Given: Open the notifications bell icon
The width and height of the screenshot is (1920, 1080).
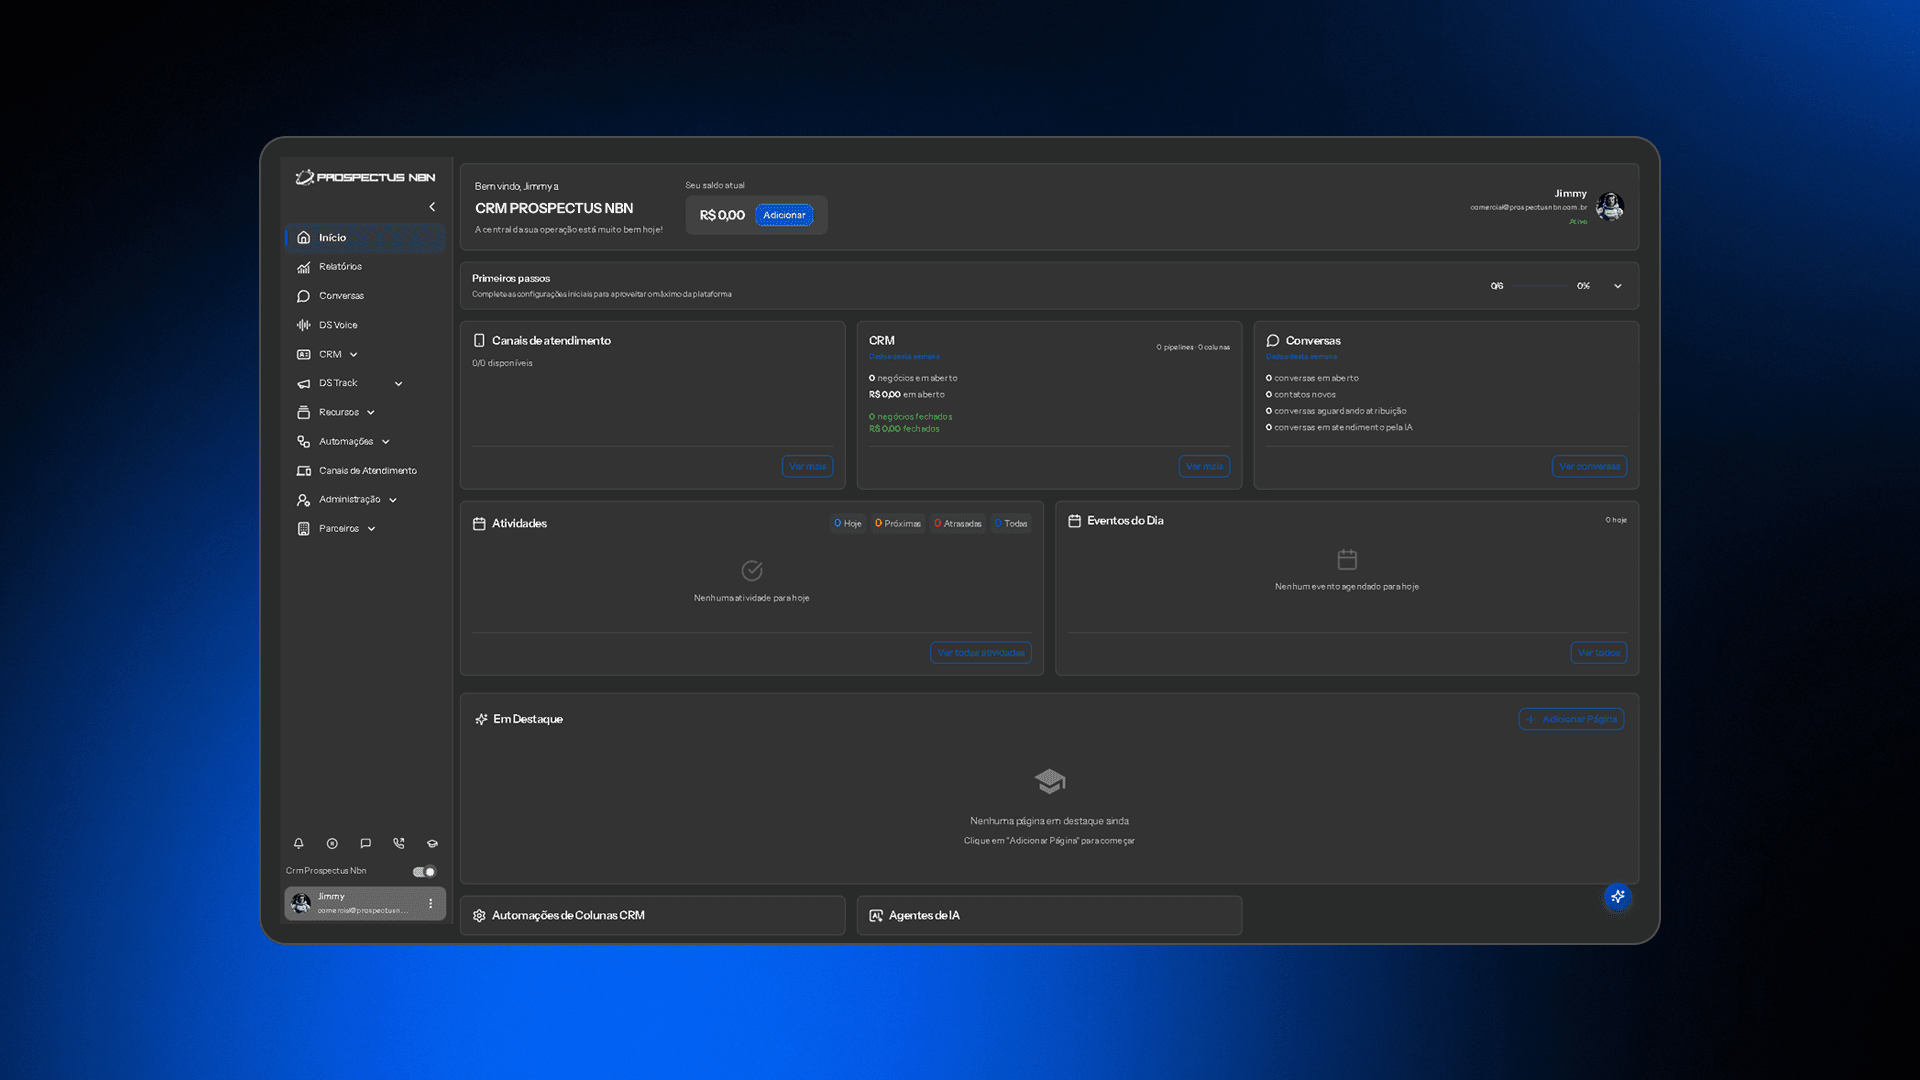Looking at the screenshot, I should [298, 843].
